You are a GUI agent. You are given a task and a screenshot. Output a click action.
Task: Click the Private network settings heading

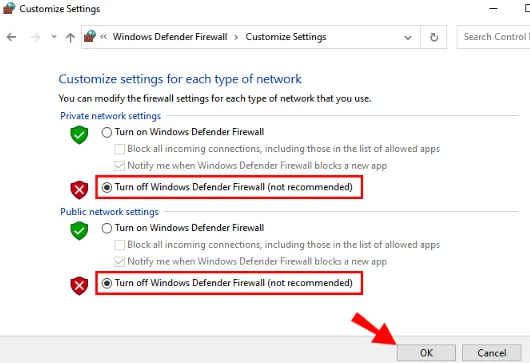[111, 116]
